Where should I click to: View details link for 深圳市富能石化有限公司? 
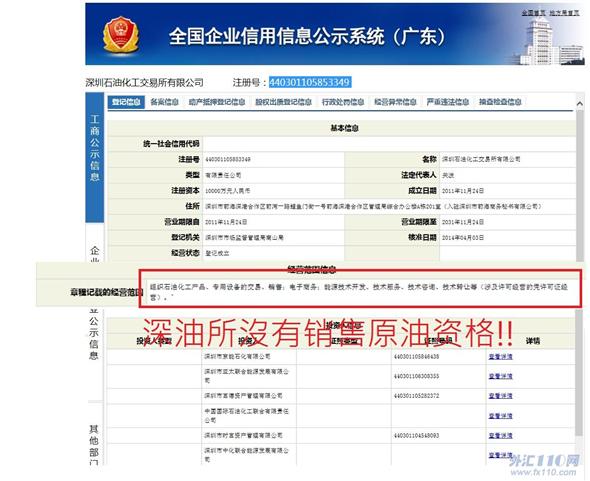point(500,356)
